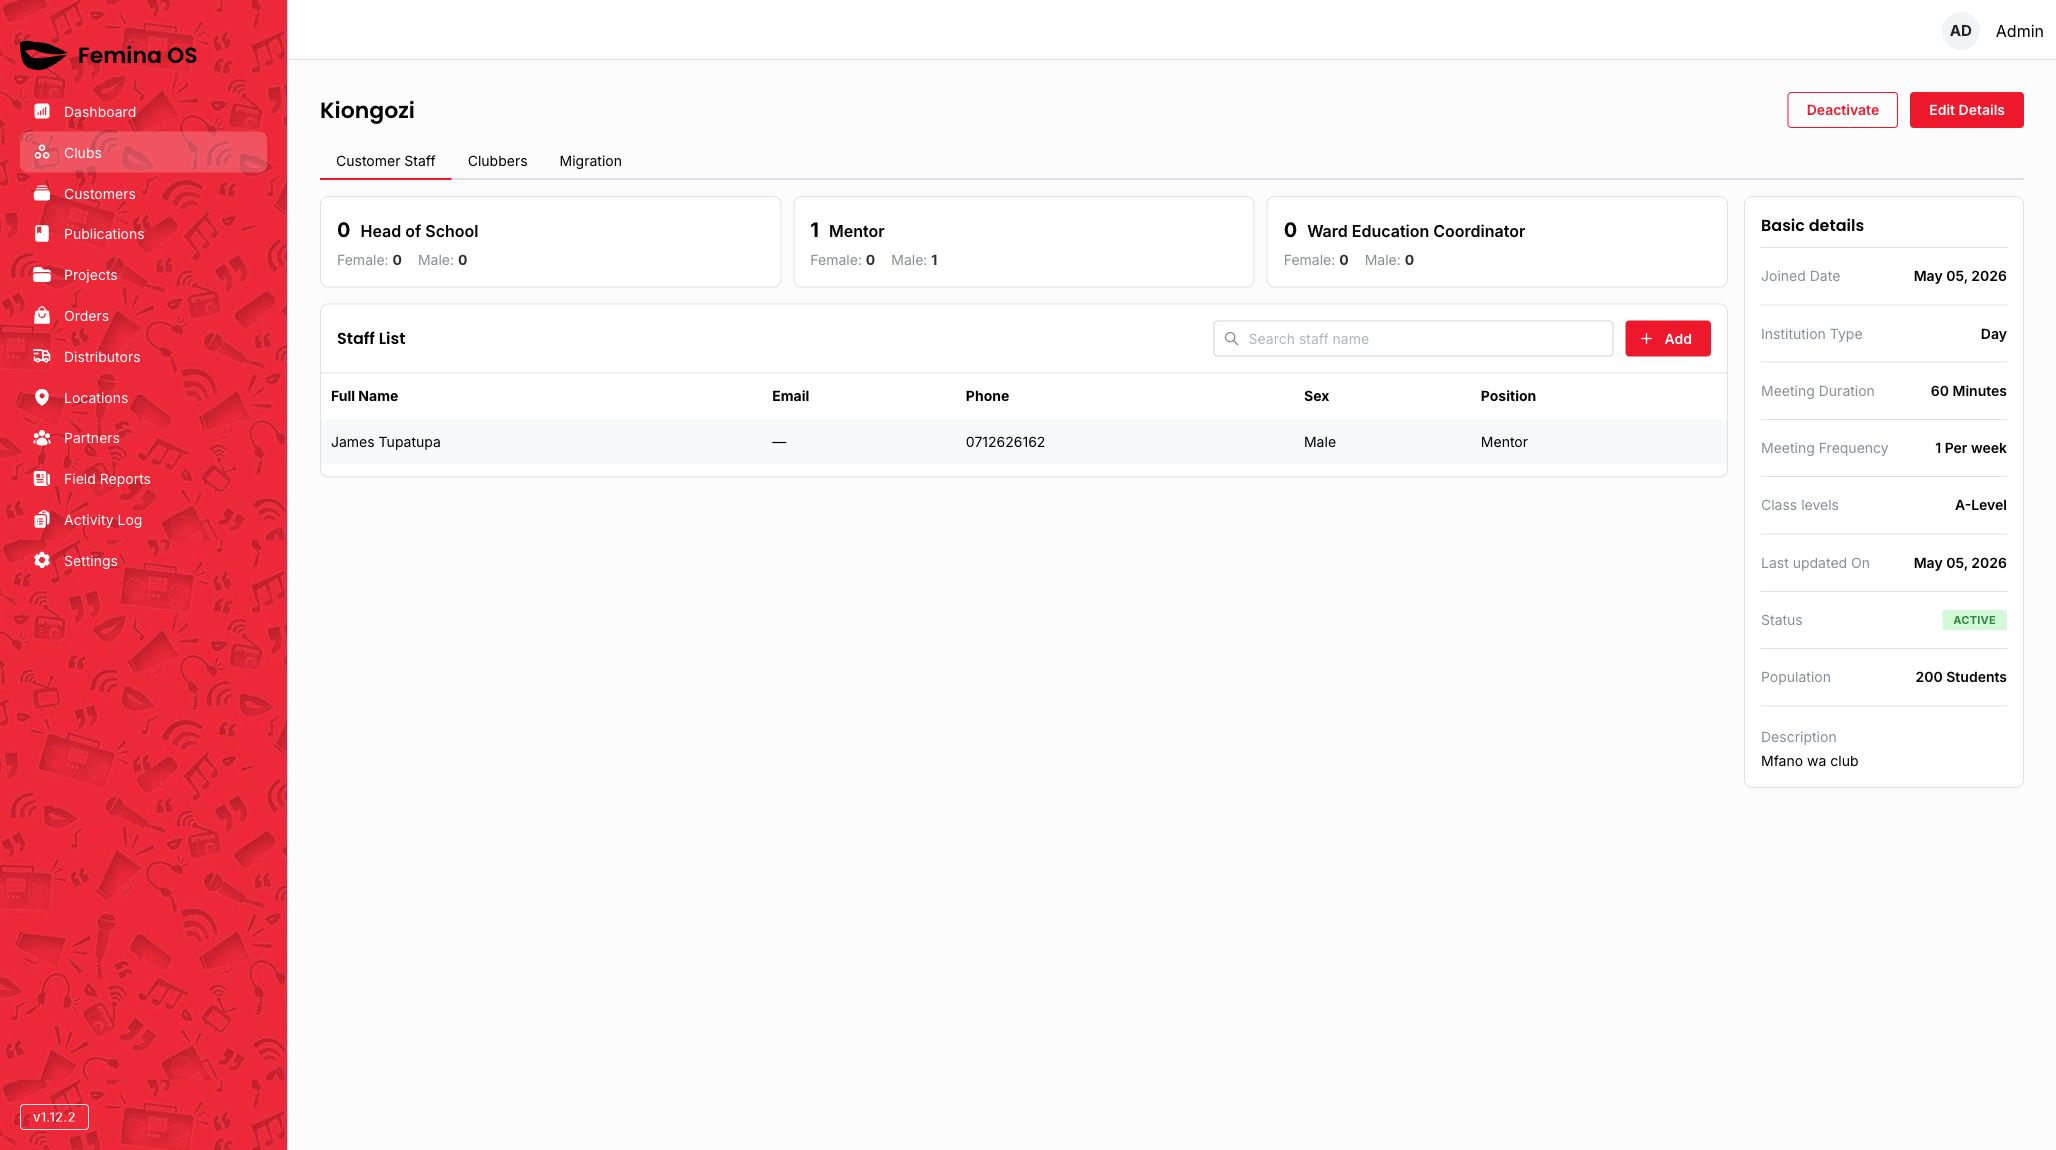Open Distributors via its truck icon
This screenshot has width=2056, height=1150.
coord(42,356)
